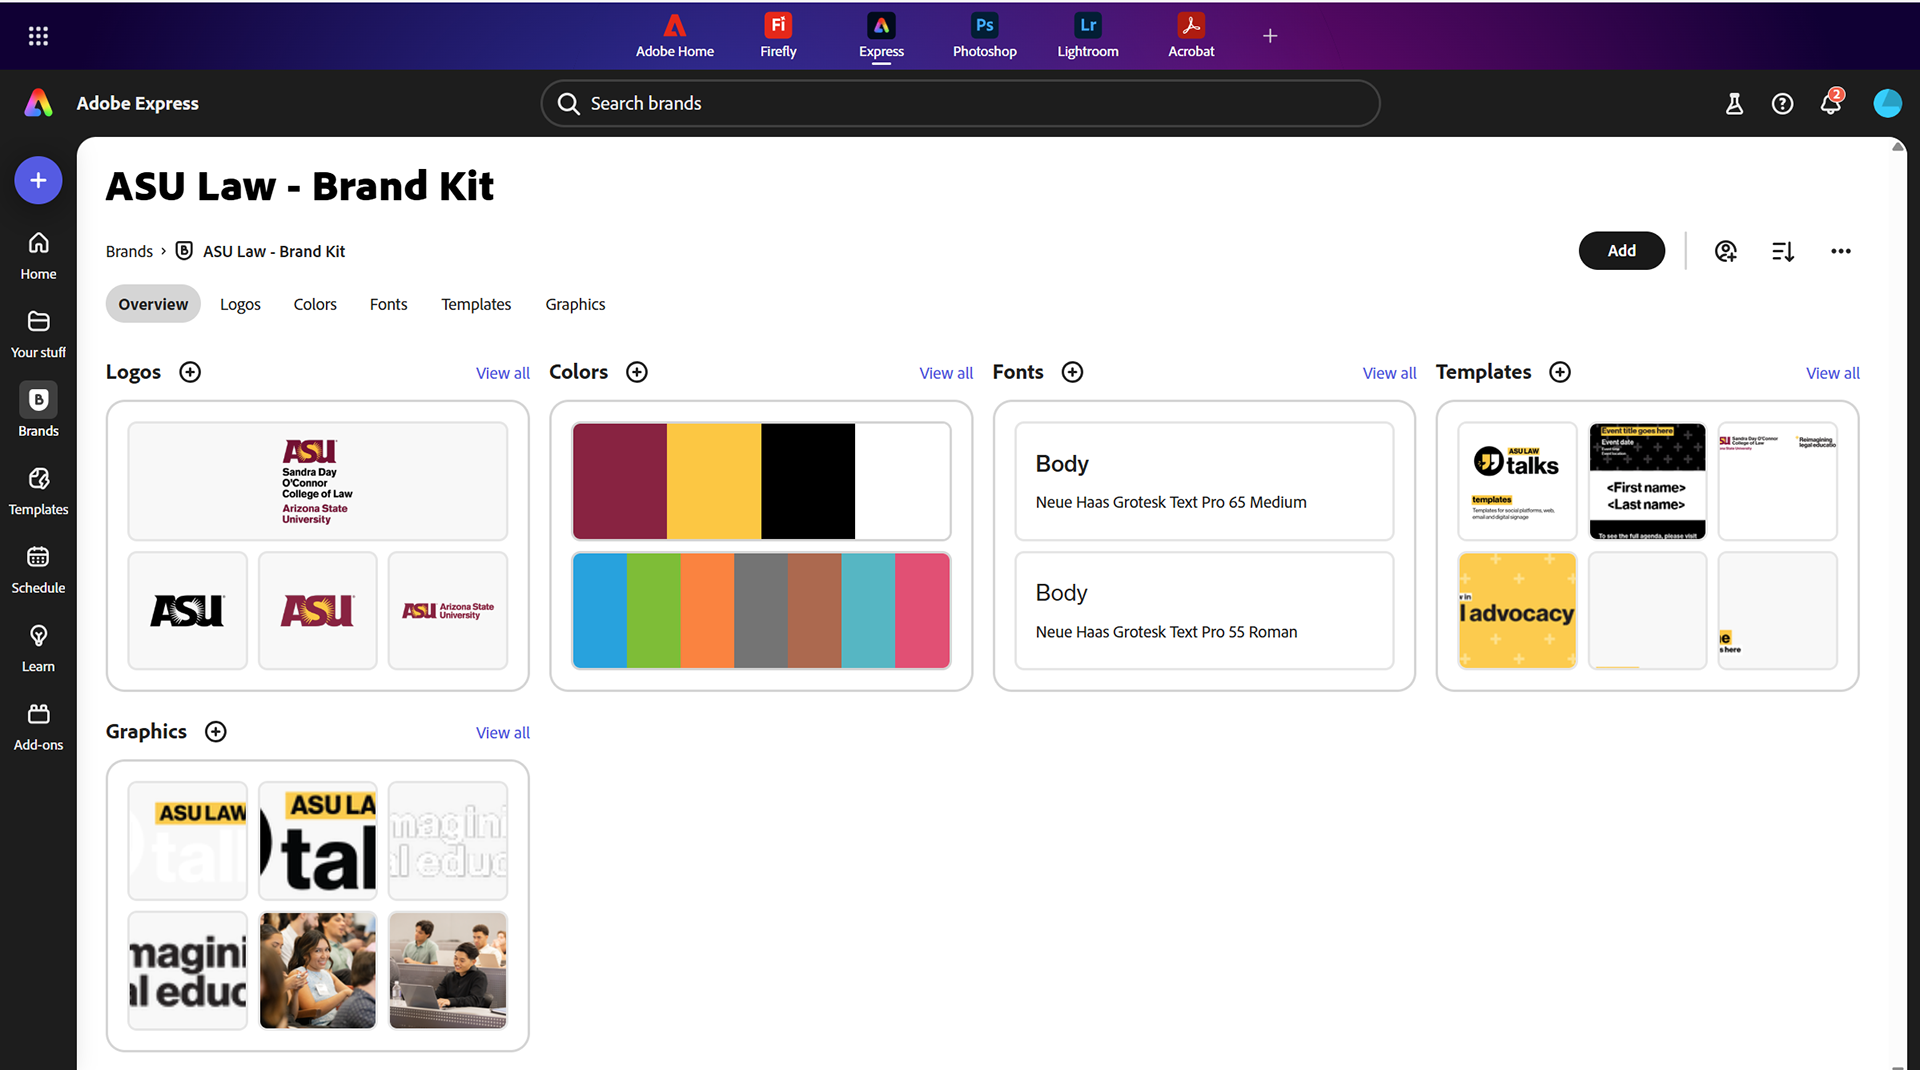Open Add-ons in sidebar
The width and height of the screenshot is (1920, 1070).
tap(38, 727)
